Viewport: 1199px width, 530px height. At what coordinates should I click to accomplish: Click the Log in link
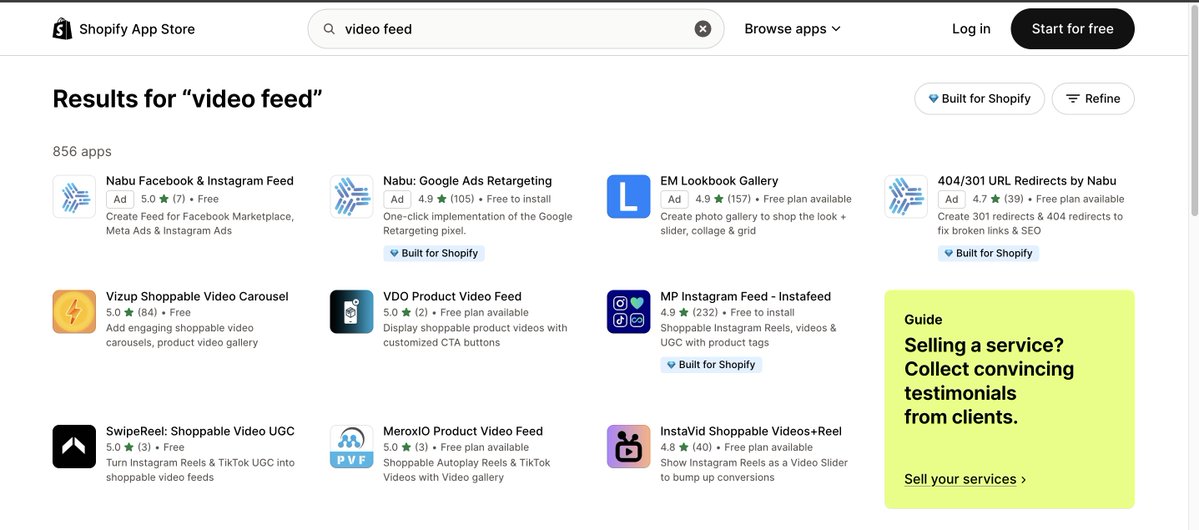tap(971, 29)
